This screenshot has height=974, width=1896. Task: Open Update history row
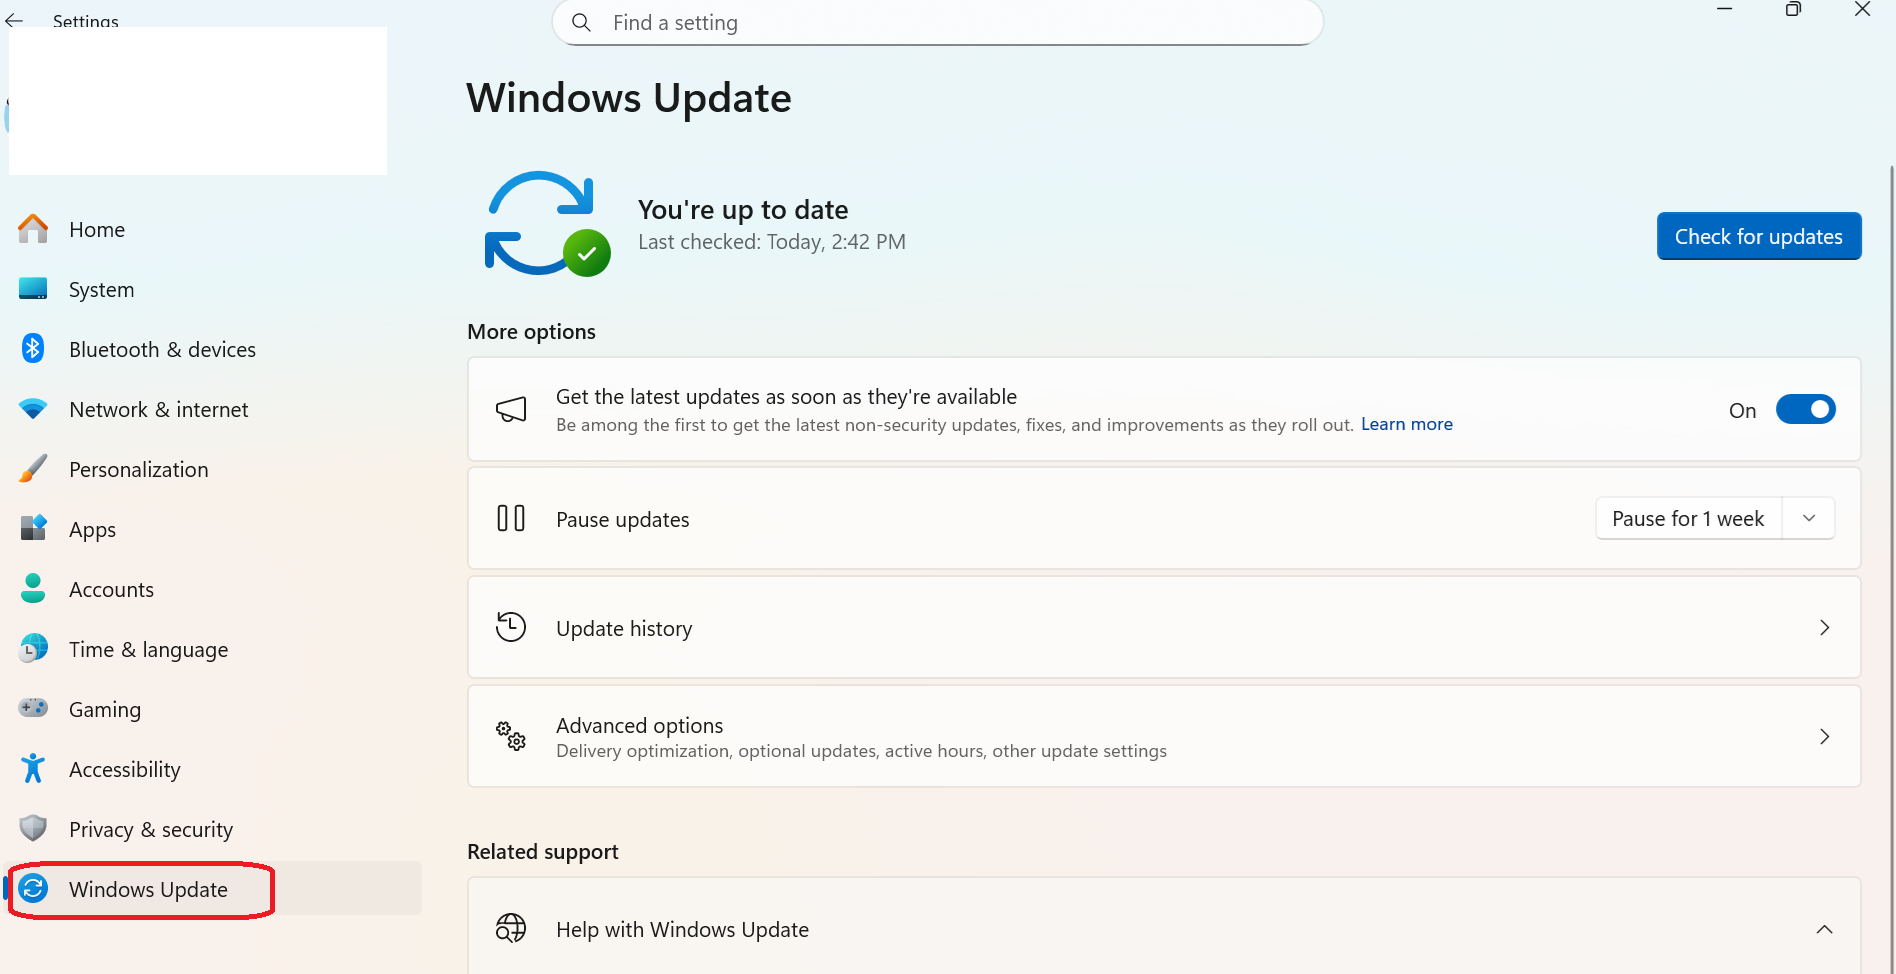[1164, 627]
